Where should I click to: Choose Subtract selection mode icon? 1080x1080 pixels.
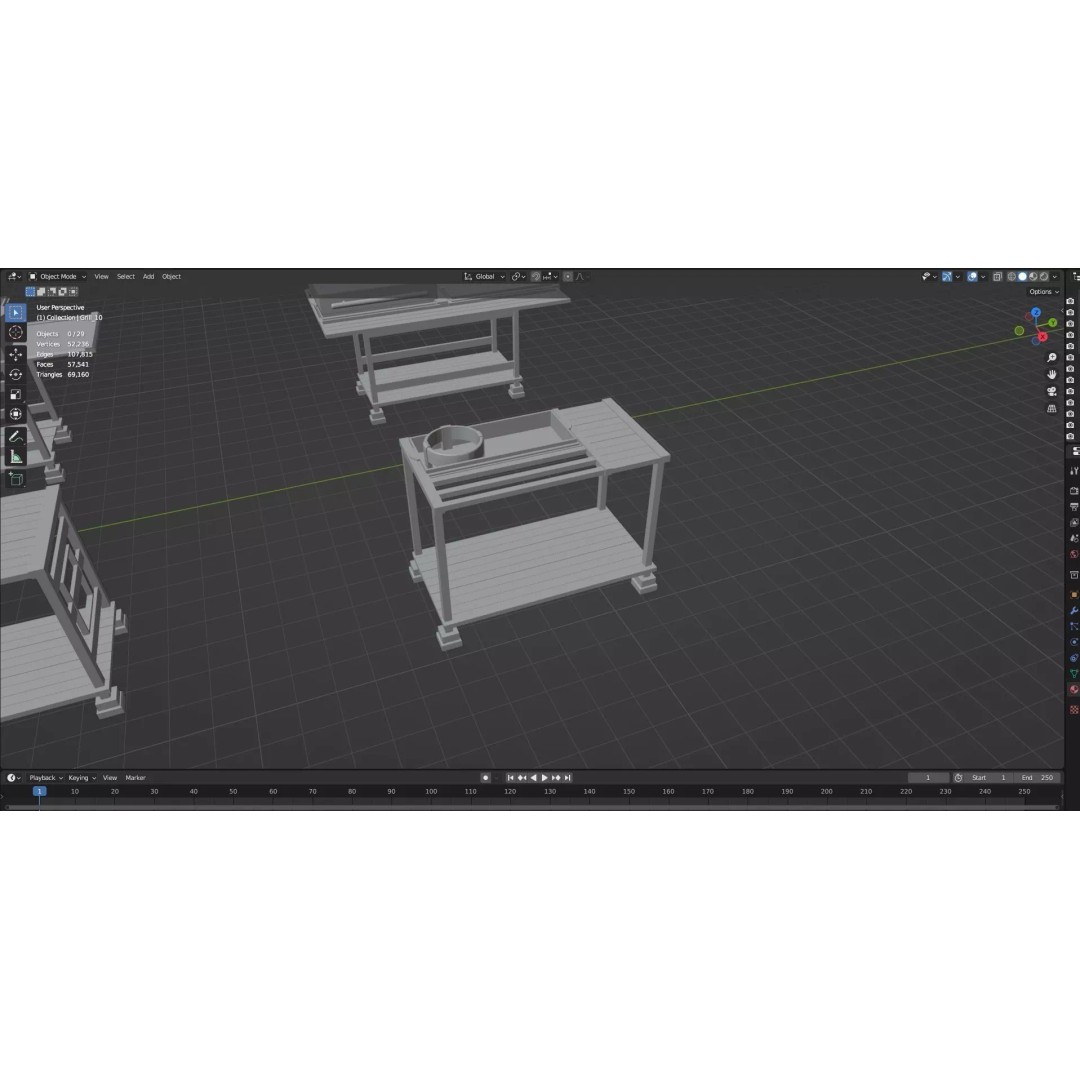pos(52,292)
